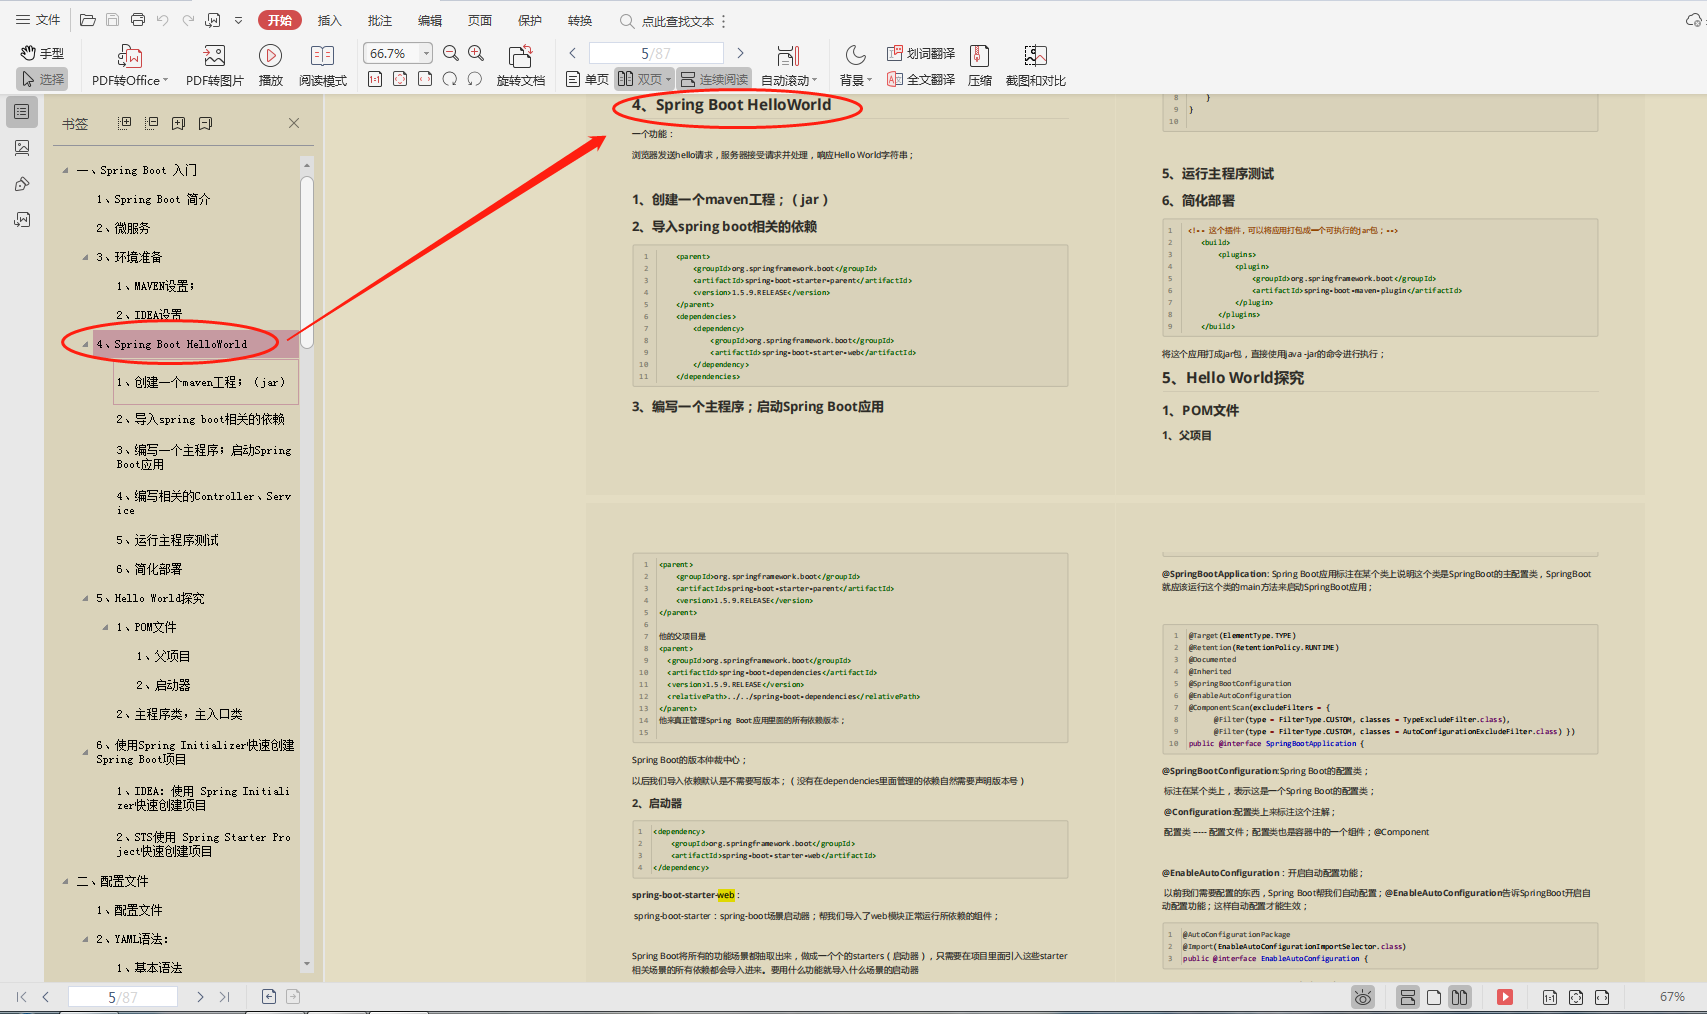Collapse the 一、Spring Boot 入门 tree node
The width and height of the screenshot is (1707, 1014).
click(x=66, y=170)
